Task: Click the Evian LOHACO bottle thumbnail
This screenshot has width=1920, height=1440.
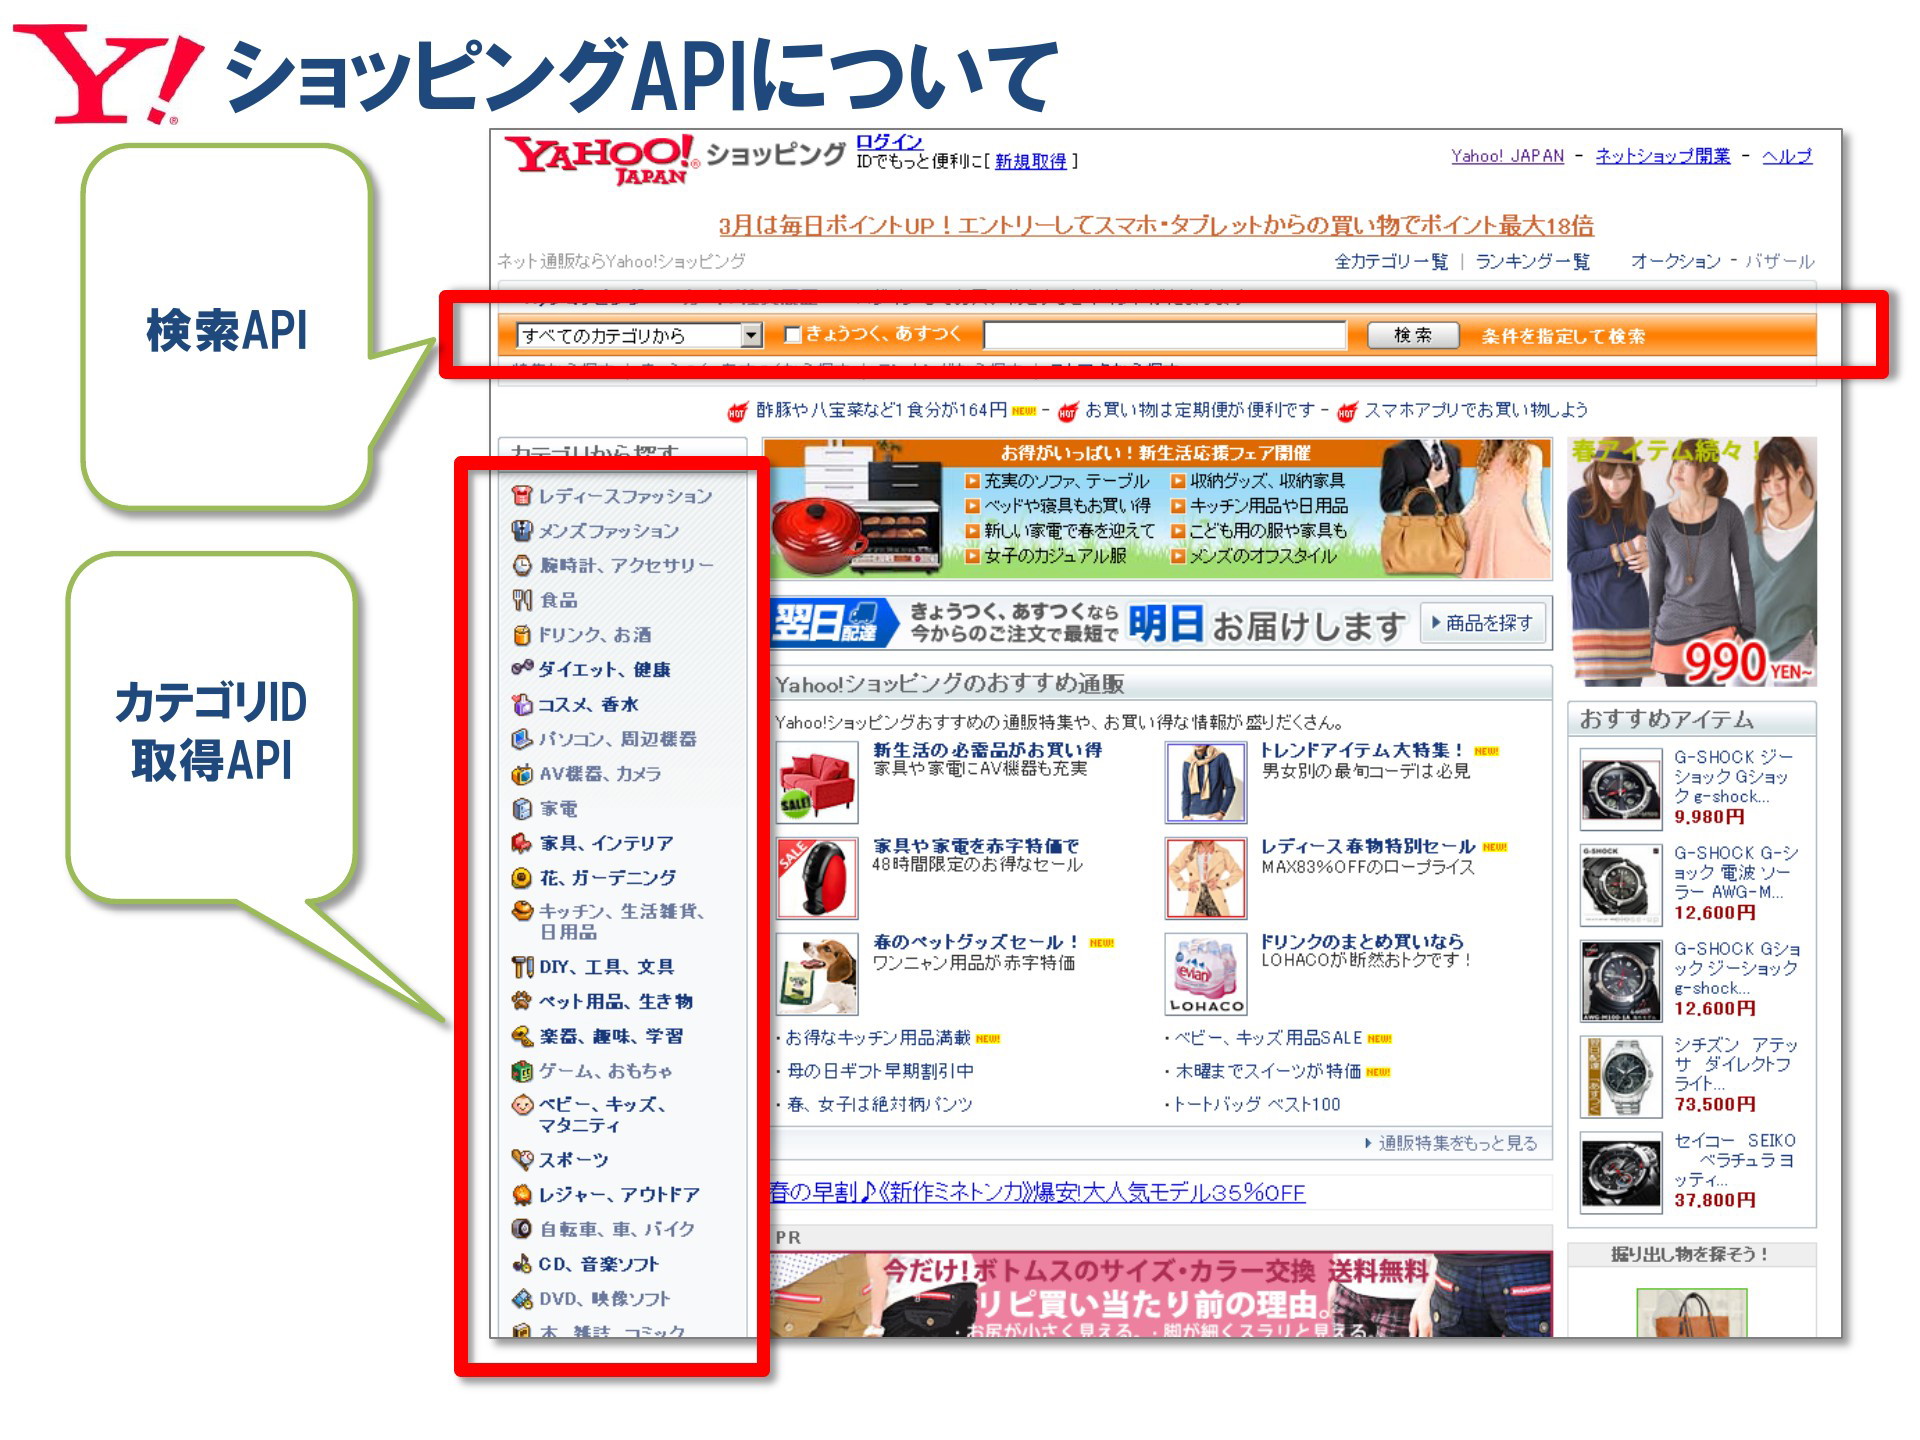Action: coord(1206,975)
